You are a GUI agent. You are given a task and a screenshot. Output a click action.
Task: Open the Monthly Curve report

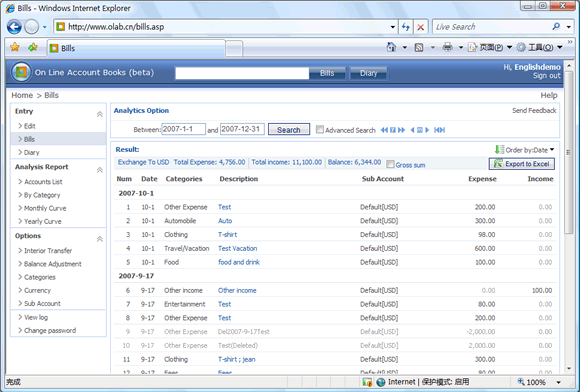tap(45, 208)
